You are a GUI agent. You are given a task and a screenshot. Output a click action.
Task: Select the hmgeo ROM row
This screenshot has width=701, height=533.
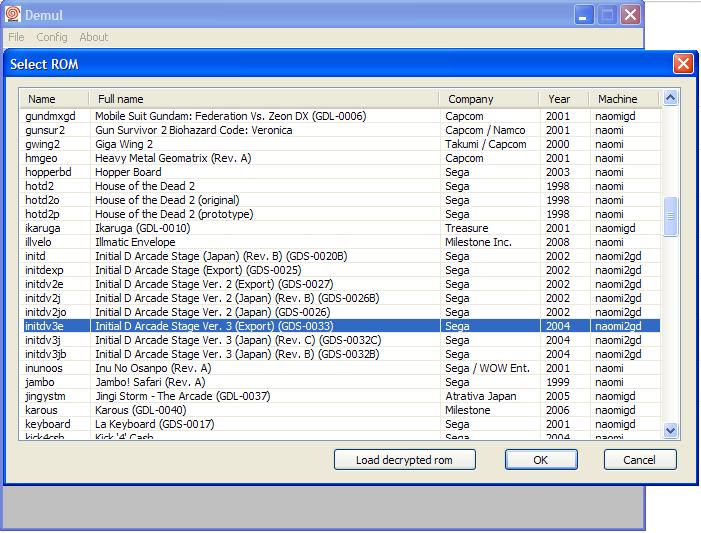pyautogui.click(x=342, y=158)
